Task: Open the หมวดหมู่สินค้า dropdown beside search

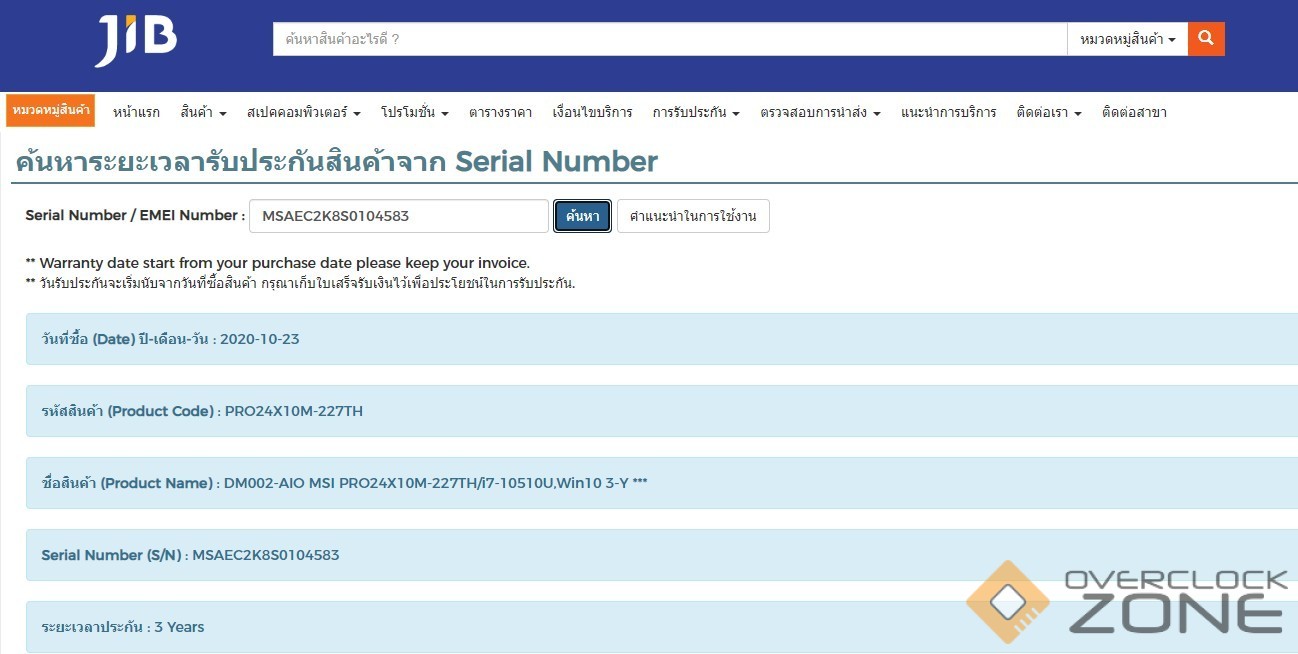Action: pos(1128,39)
